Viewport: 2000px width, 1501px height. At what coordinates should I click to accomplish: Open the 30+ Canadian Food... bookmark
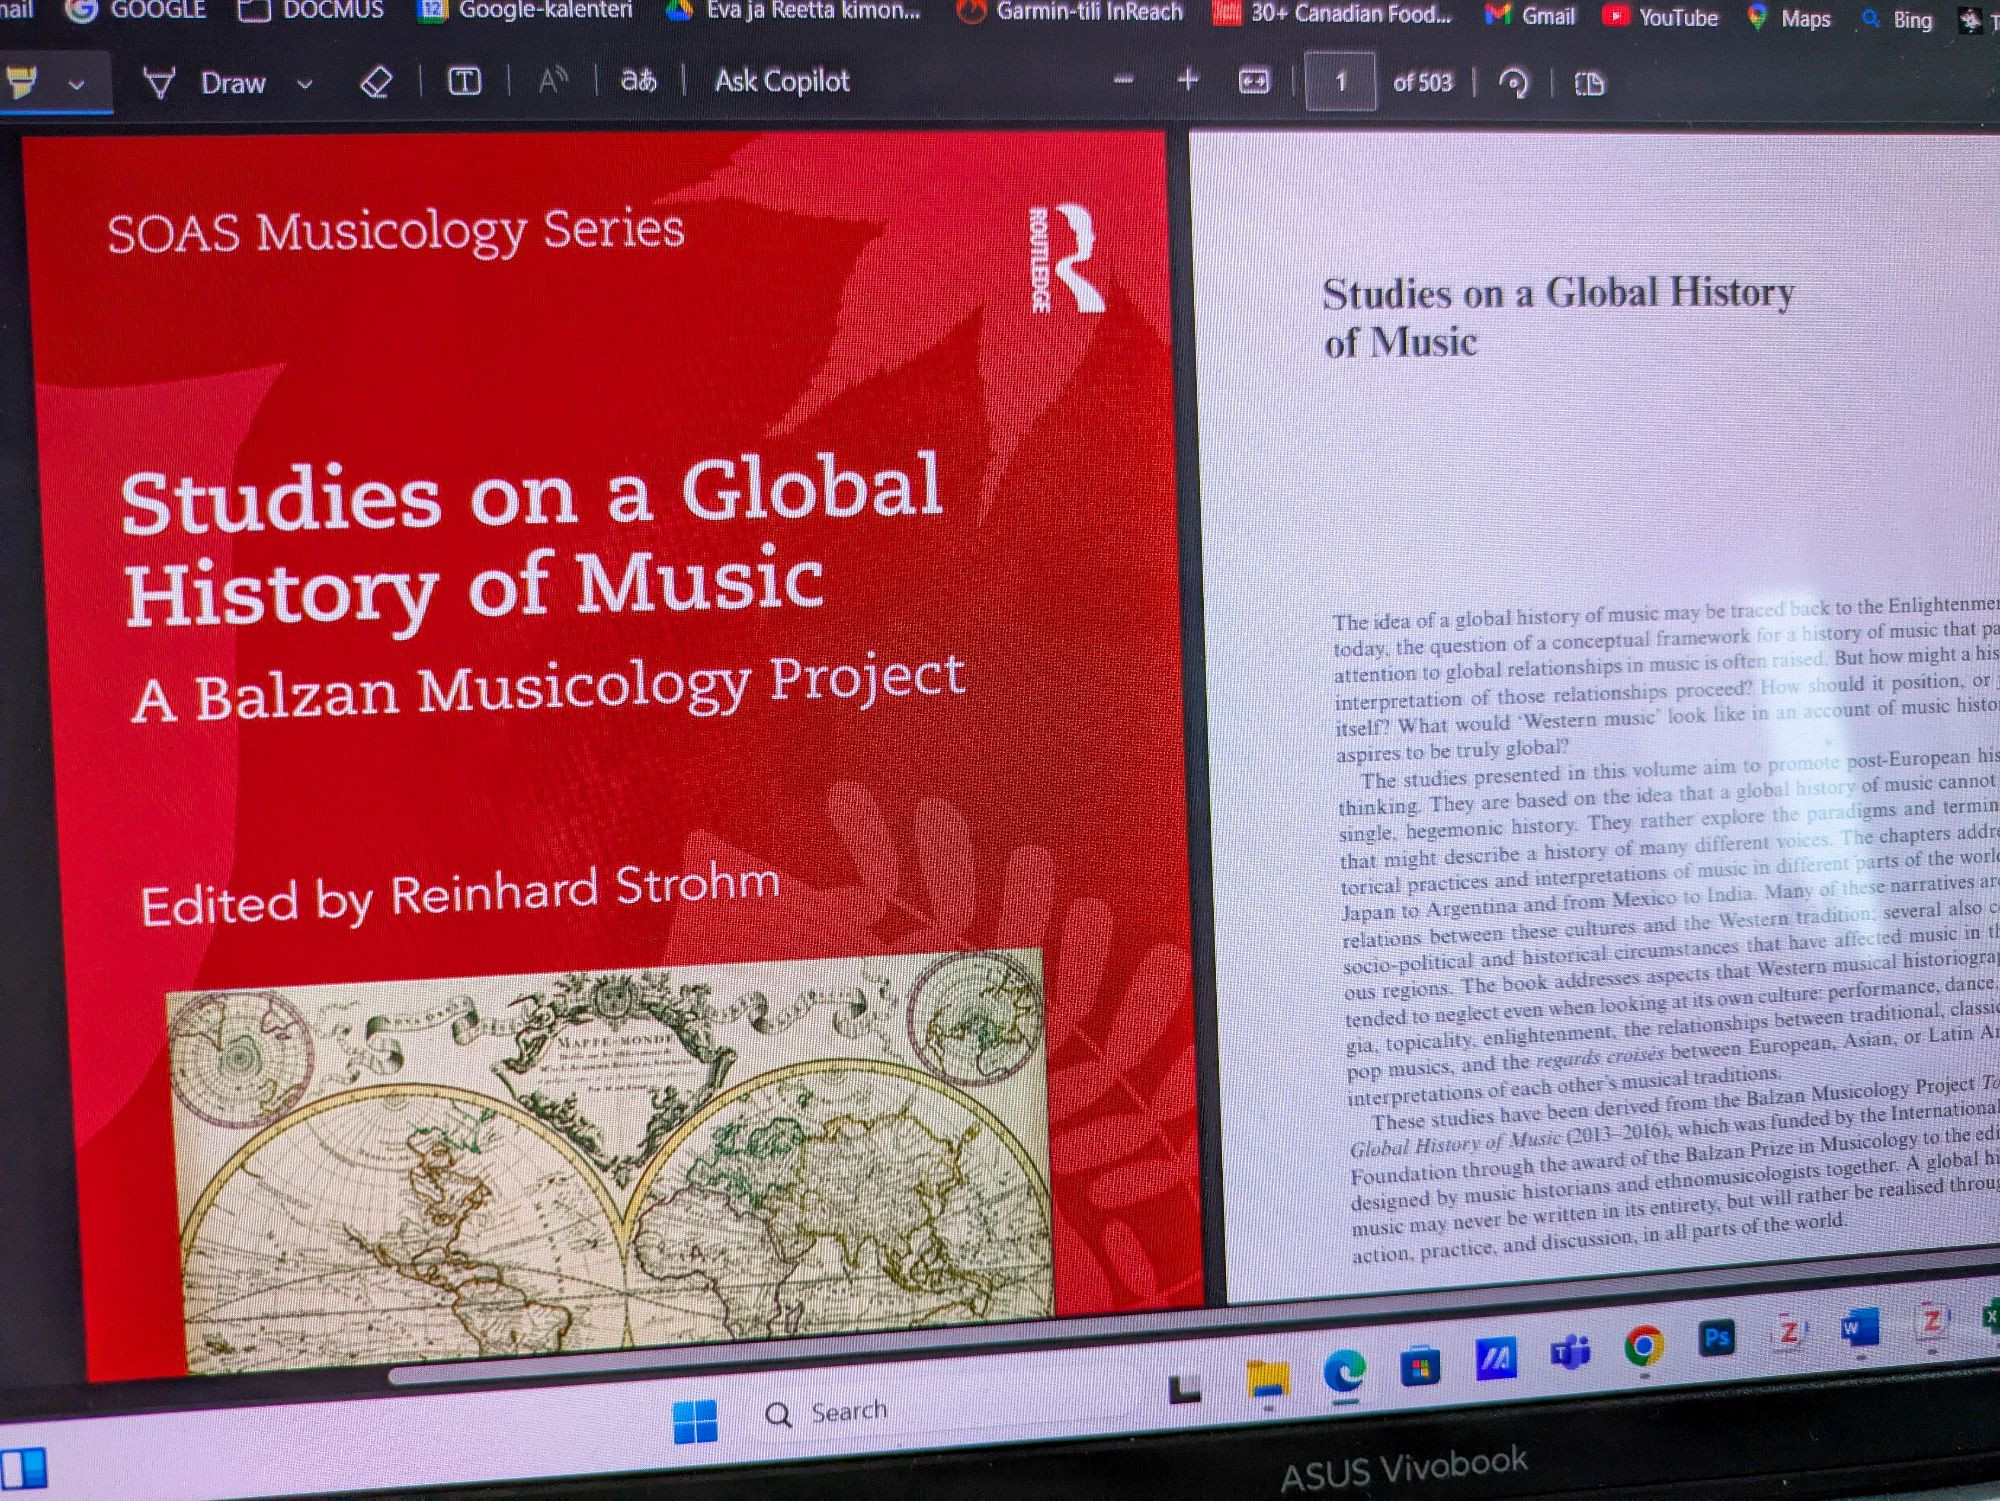pyautogui.click(x=1331, y=13)
